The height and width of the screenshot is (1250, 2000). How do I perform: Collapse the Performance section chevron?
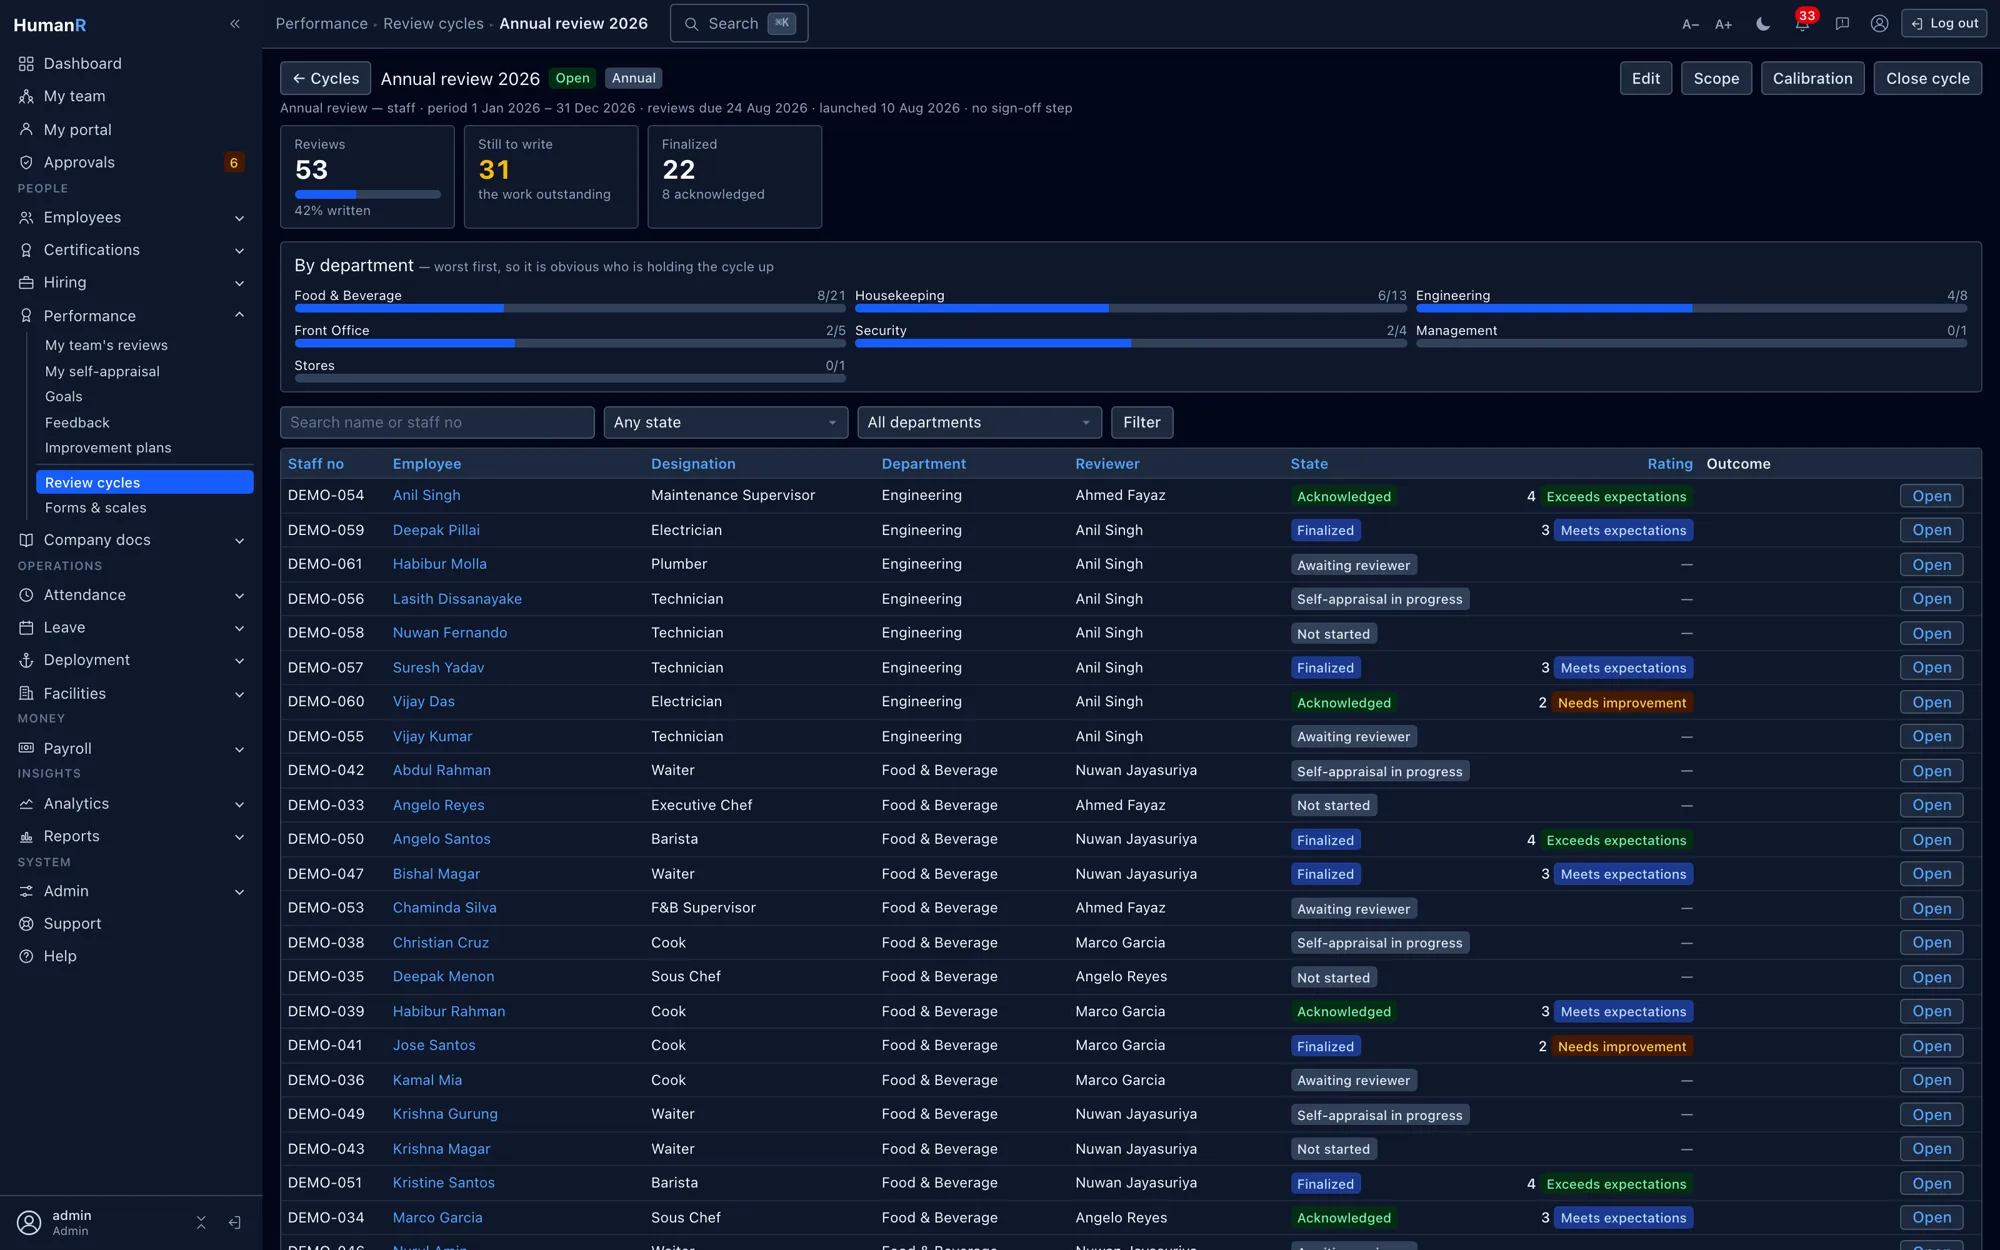(x=239, y=316)
